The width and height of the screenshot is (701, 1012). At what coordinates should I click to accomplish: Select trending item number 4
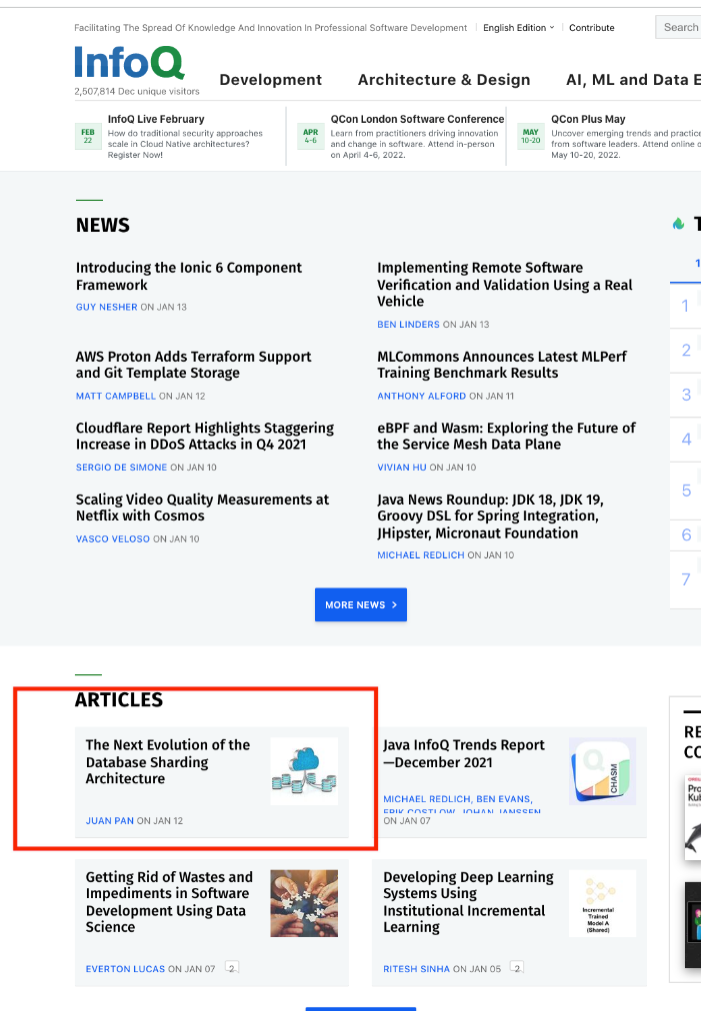[x=686, y=440]
